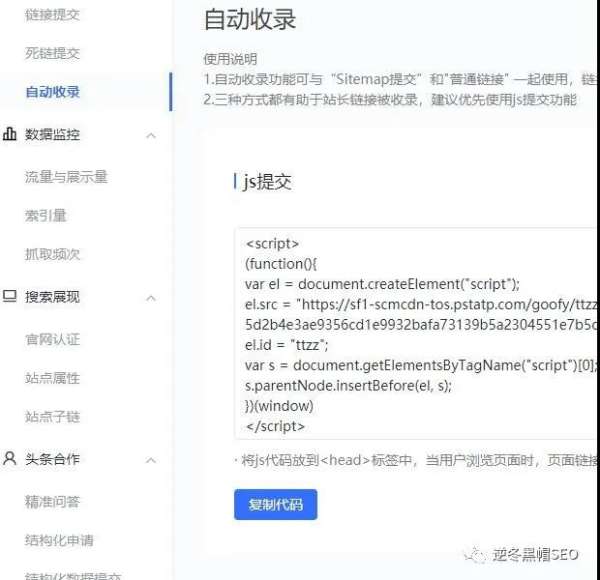Click the el.id = "ttzz" code line
The width and height of the screenshot is (600, 580).
[x=287, y=345]
